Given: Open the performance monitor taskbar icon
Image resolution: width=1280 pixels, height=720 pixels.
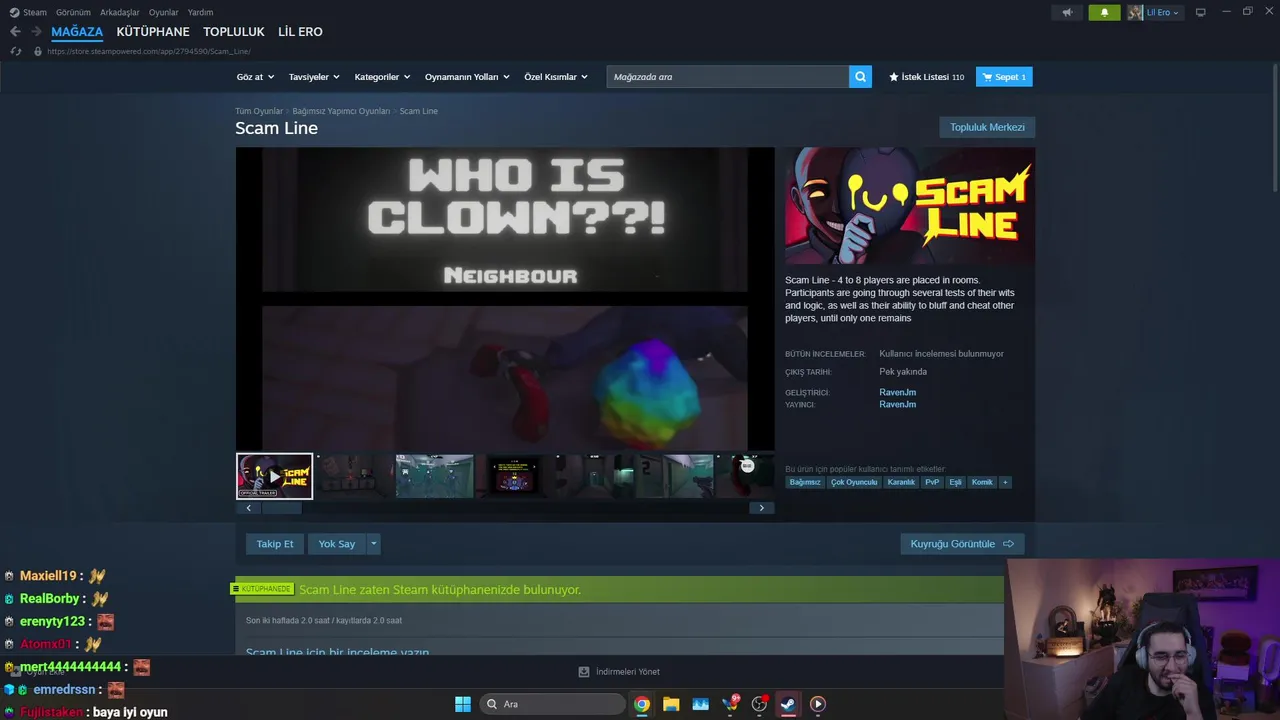Looking at the screenshot, I should (x=701, y=704).
